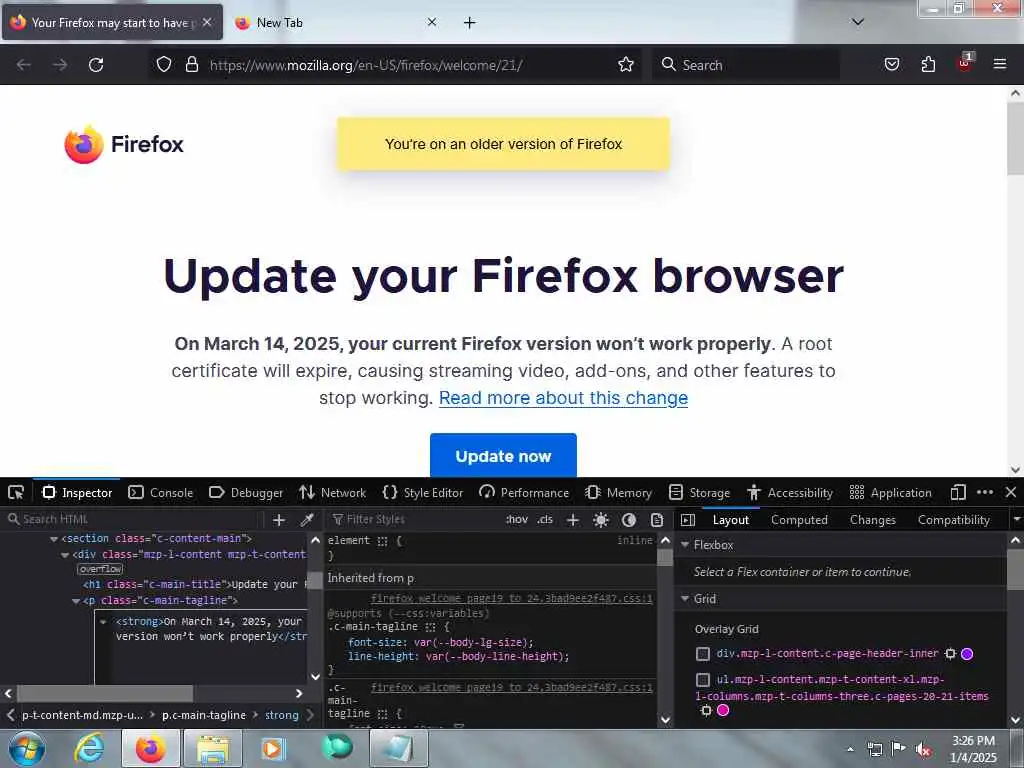
Task: Reload the current page
Action: (x=96, y=65)
